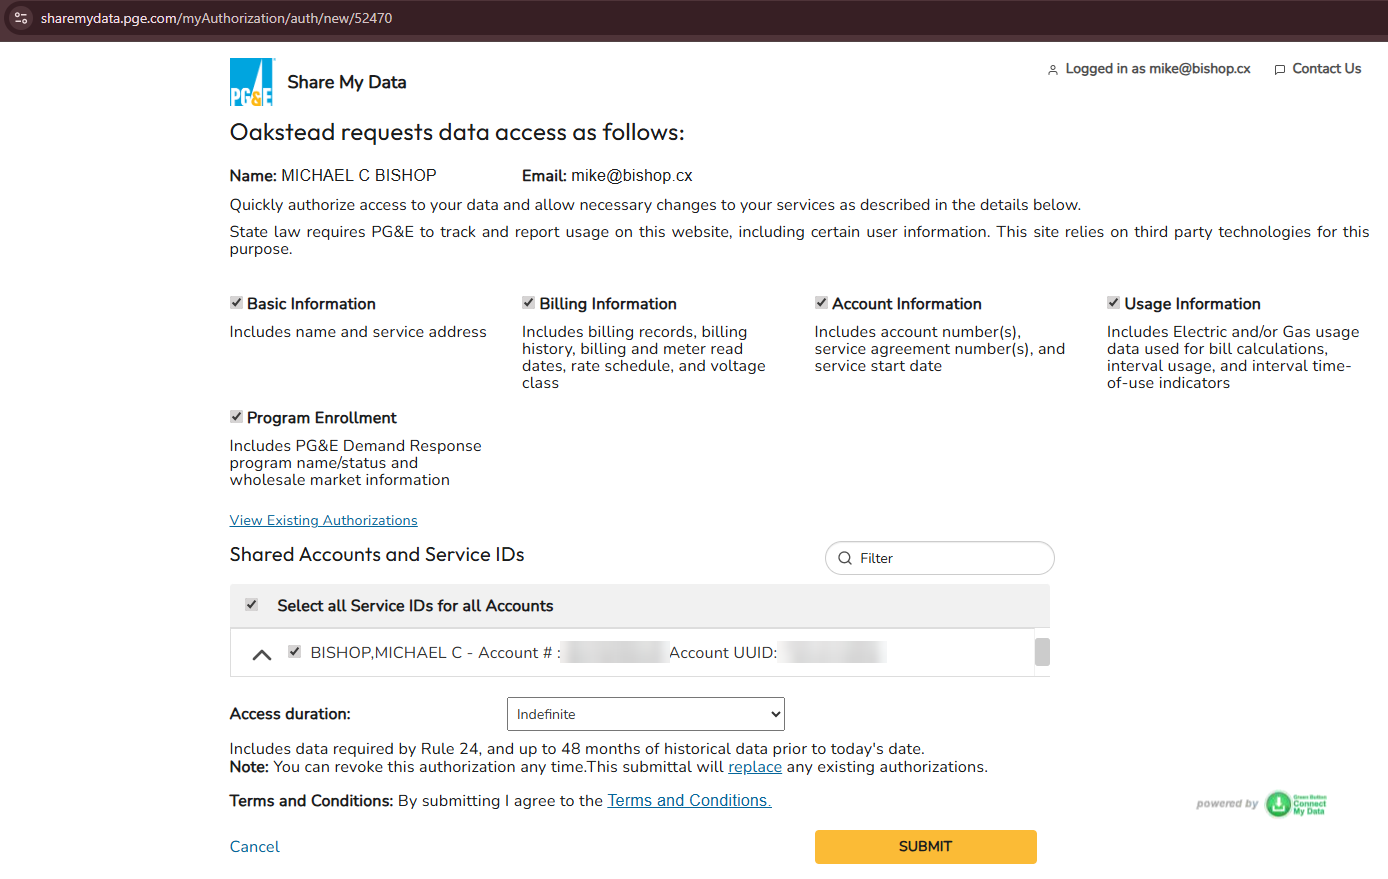Open the Terms and Conditions link

pyautogui.click(x=690, y=801)
